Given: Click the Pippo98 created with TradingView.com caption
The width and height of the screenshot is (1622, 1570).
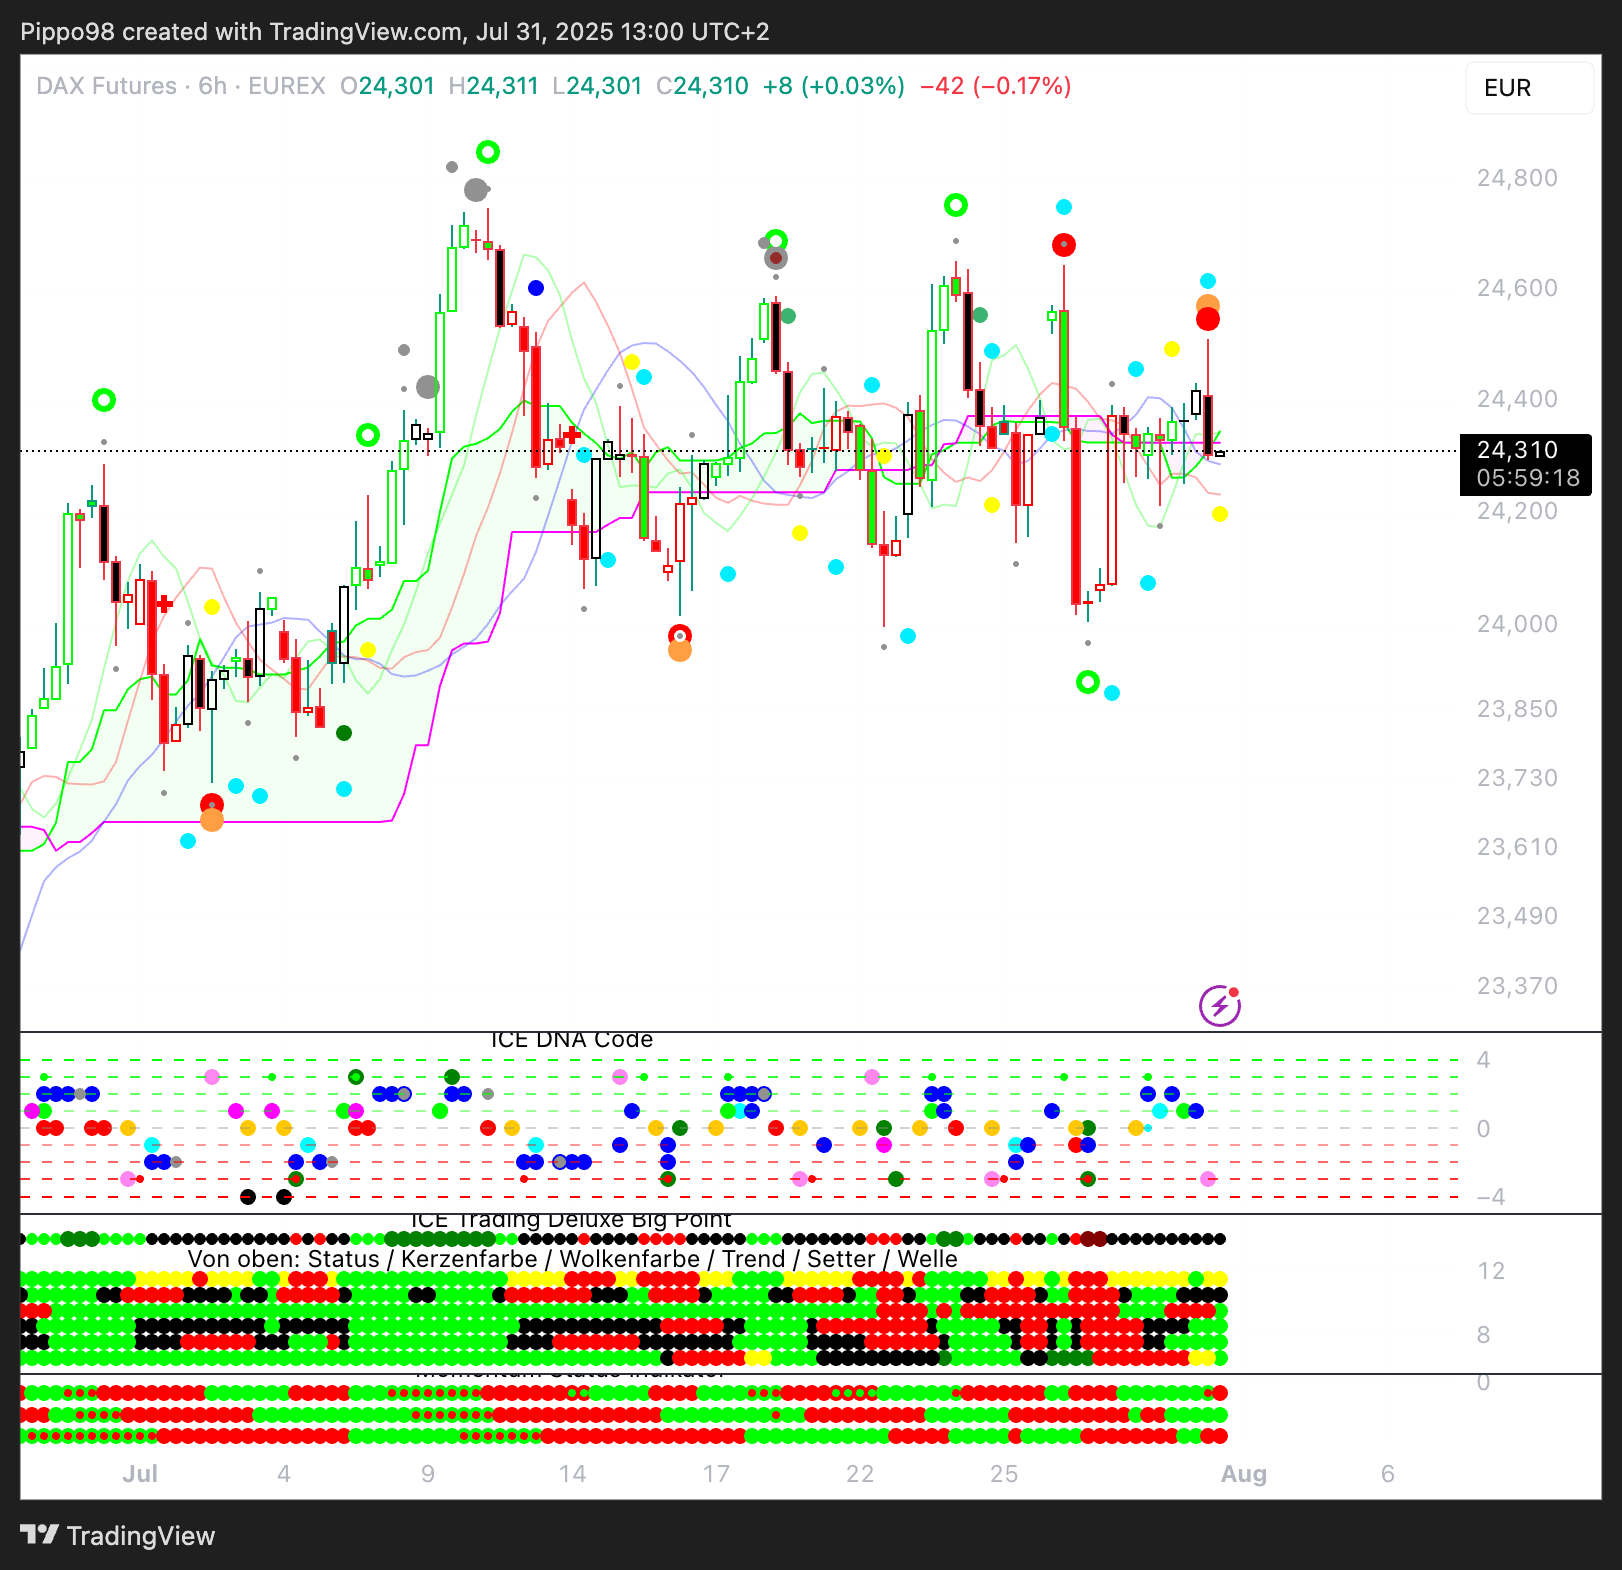Looking at the screenshot, I should (395, 32).
